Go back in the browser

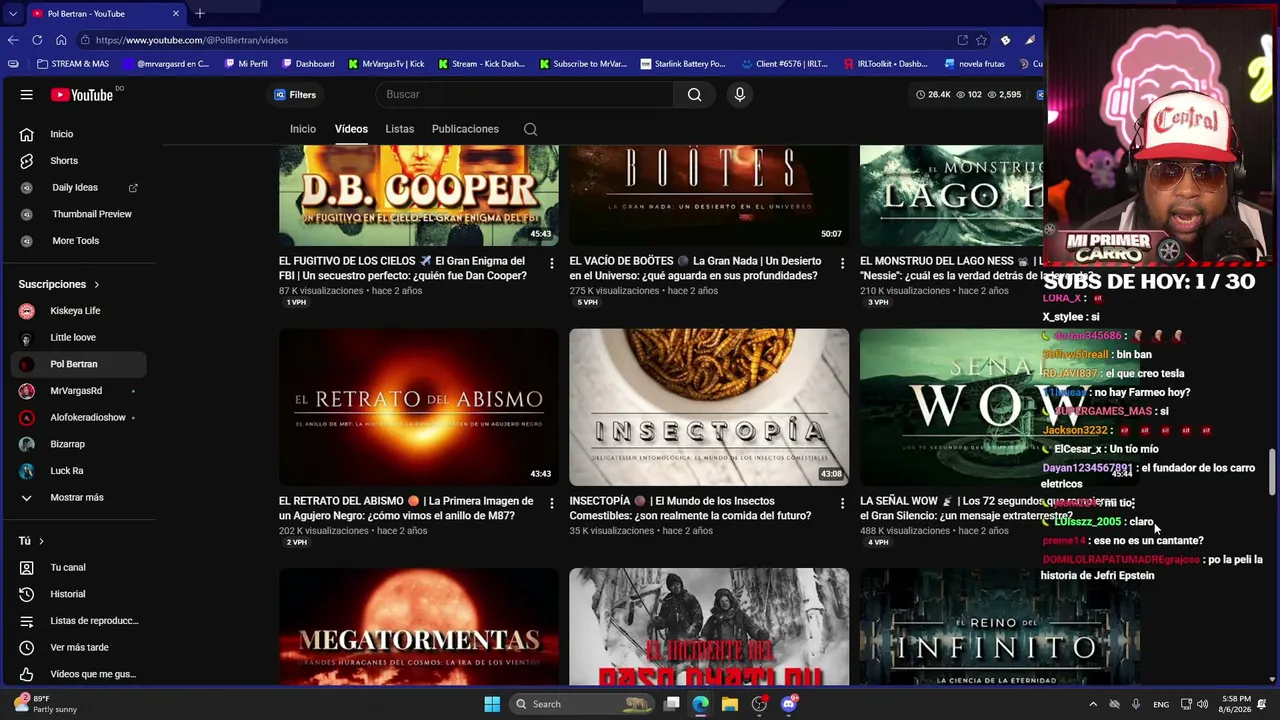(13, 40)
